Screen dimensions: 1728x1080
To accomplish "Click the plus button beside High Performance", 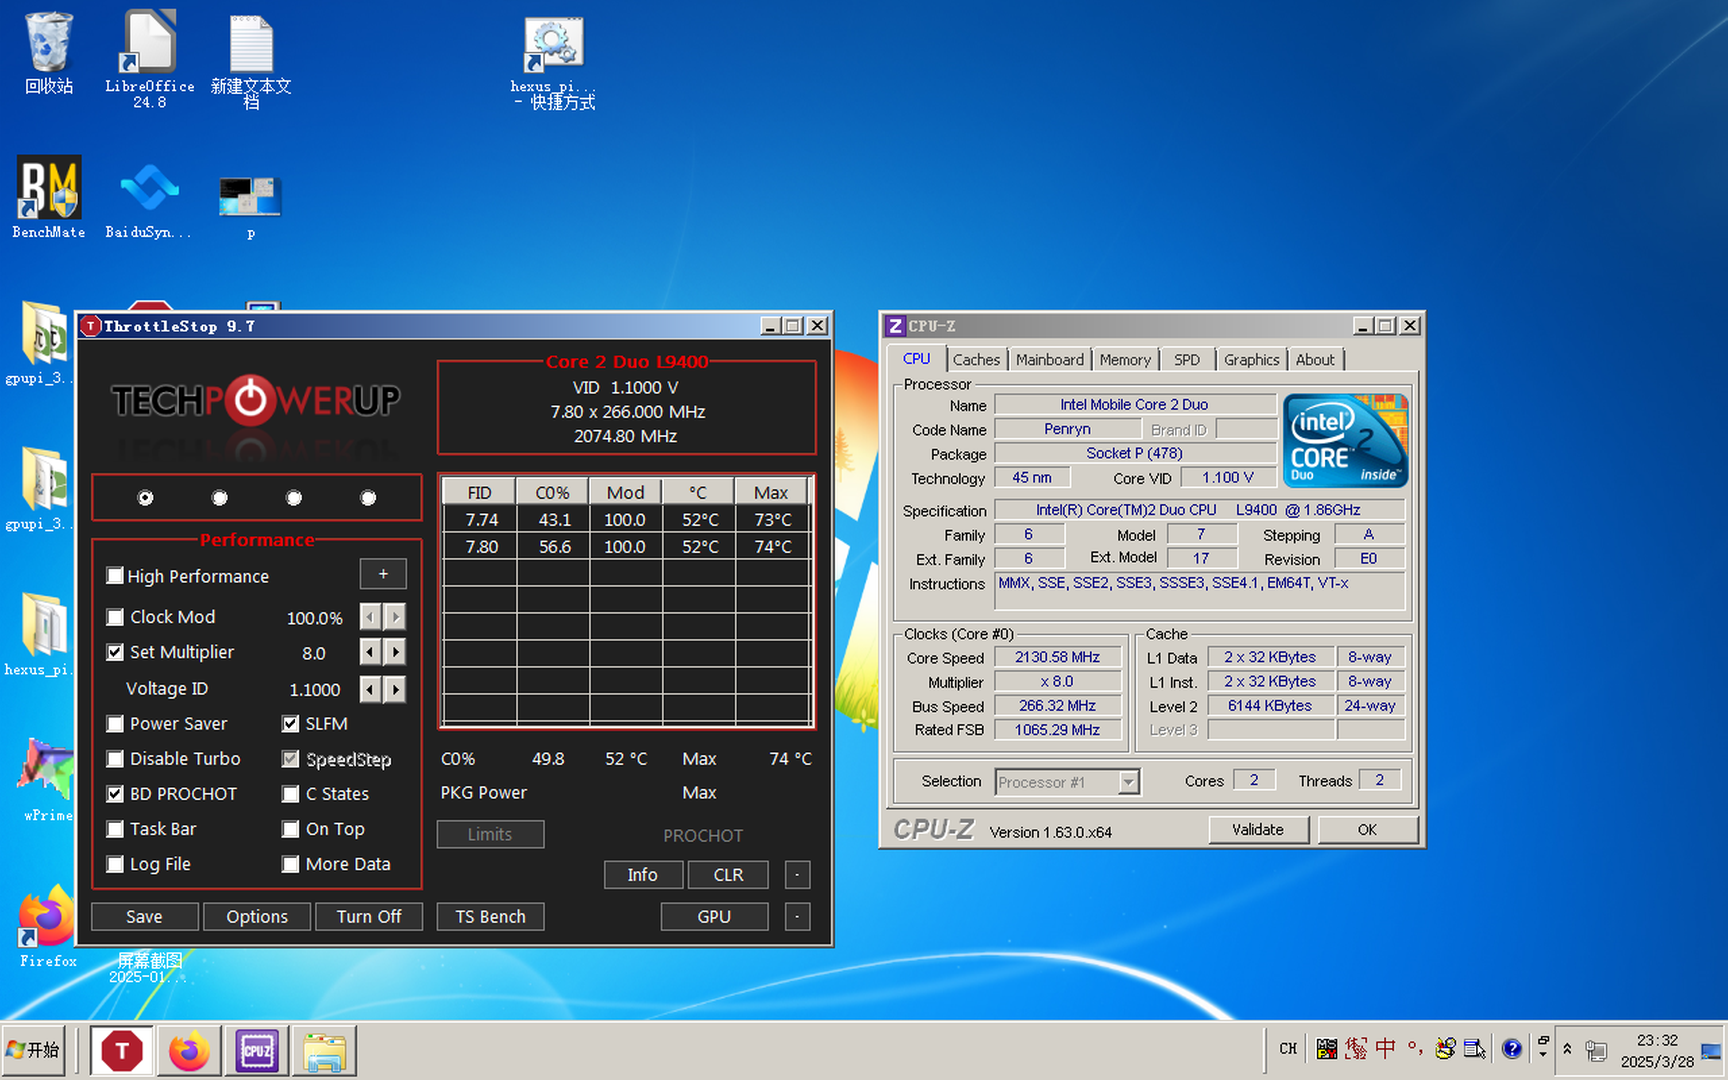I will click(383, 574).
